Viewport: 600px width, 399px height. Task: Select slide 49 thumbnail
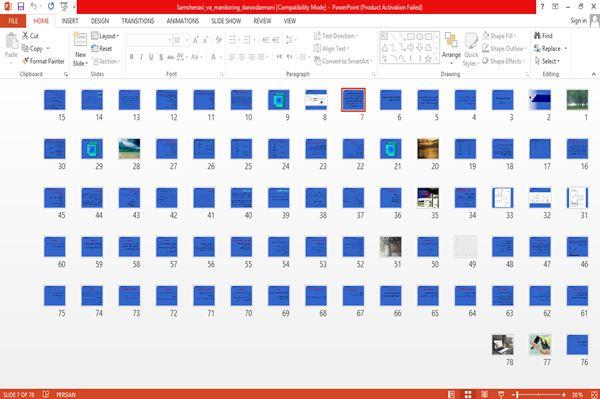click(x=465, y=247)
